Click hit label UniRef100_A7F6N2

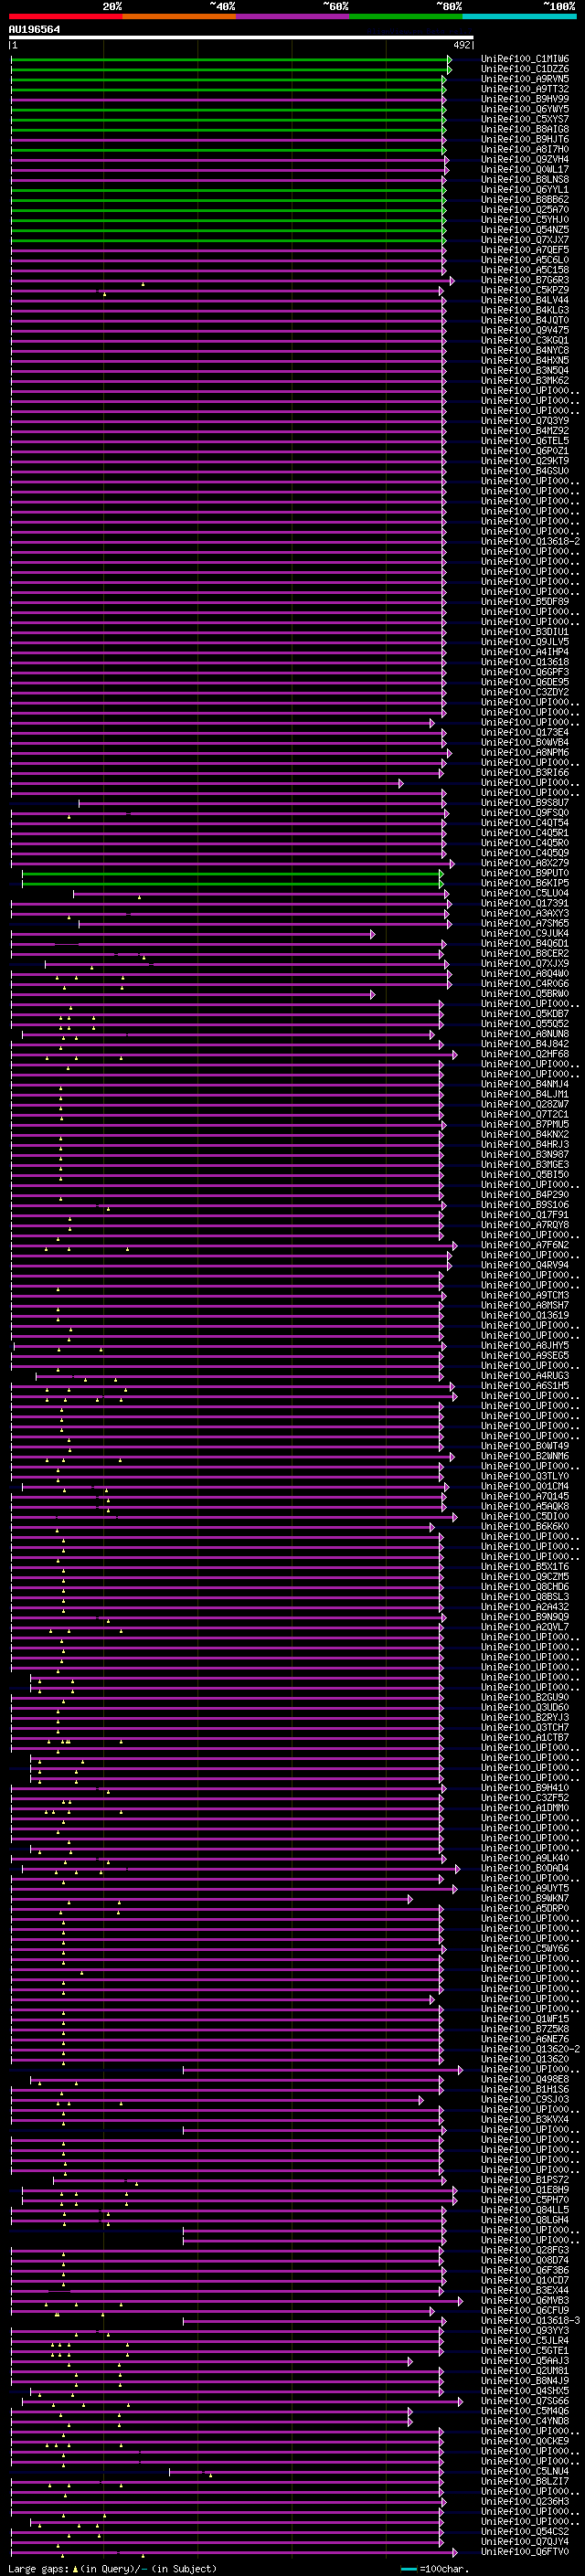click(525, 1245)
